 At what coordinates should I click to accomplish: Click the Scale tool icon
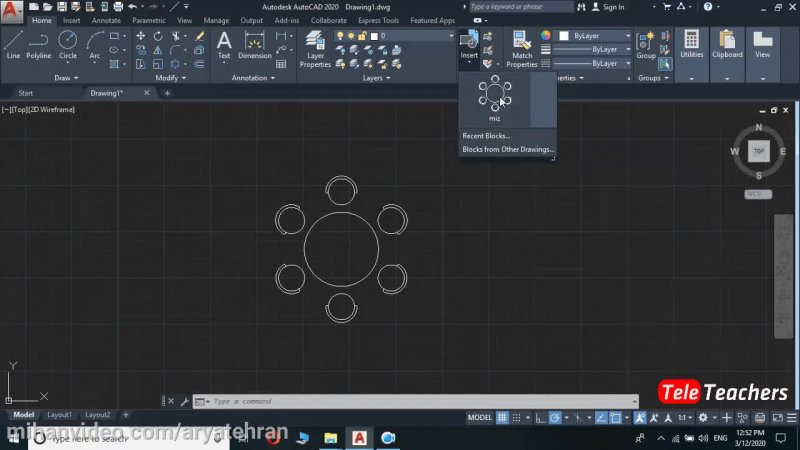click(x=158, y=64)
